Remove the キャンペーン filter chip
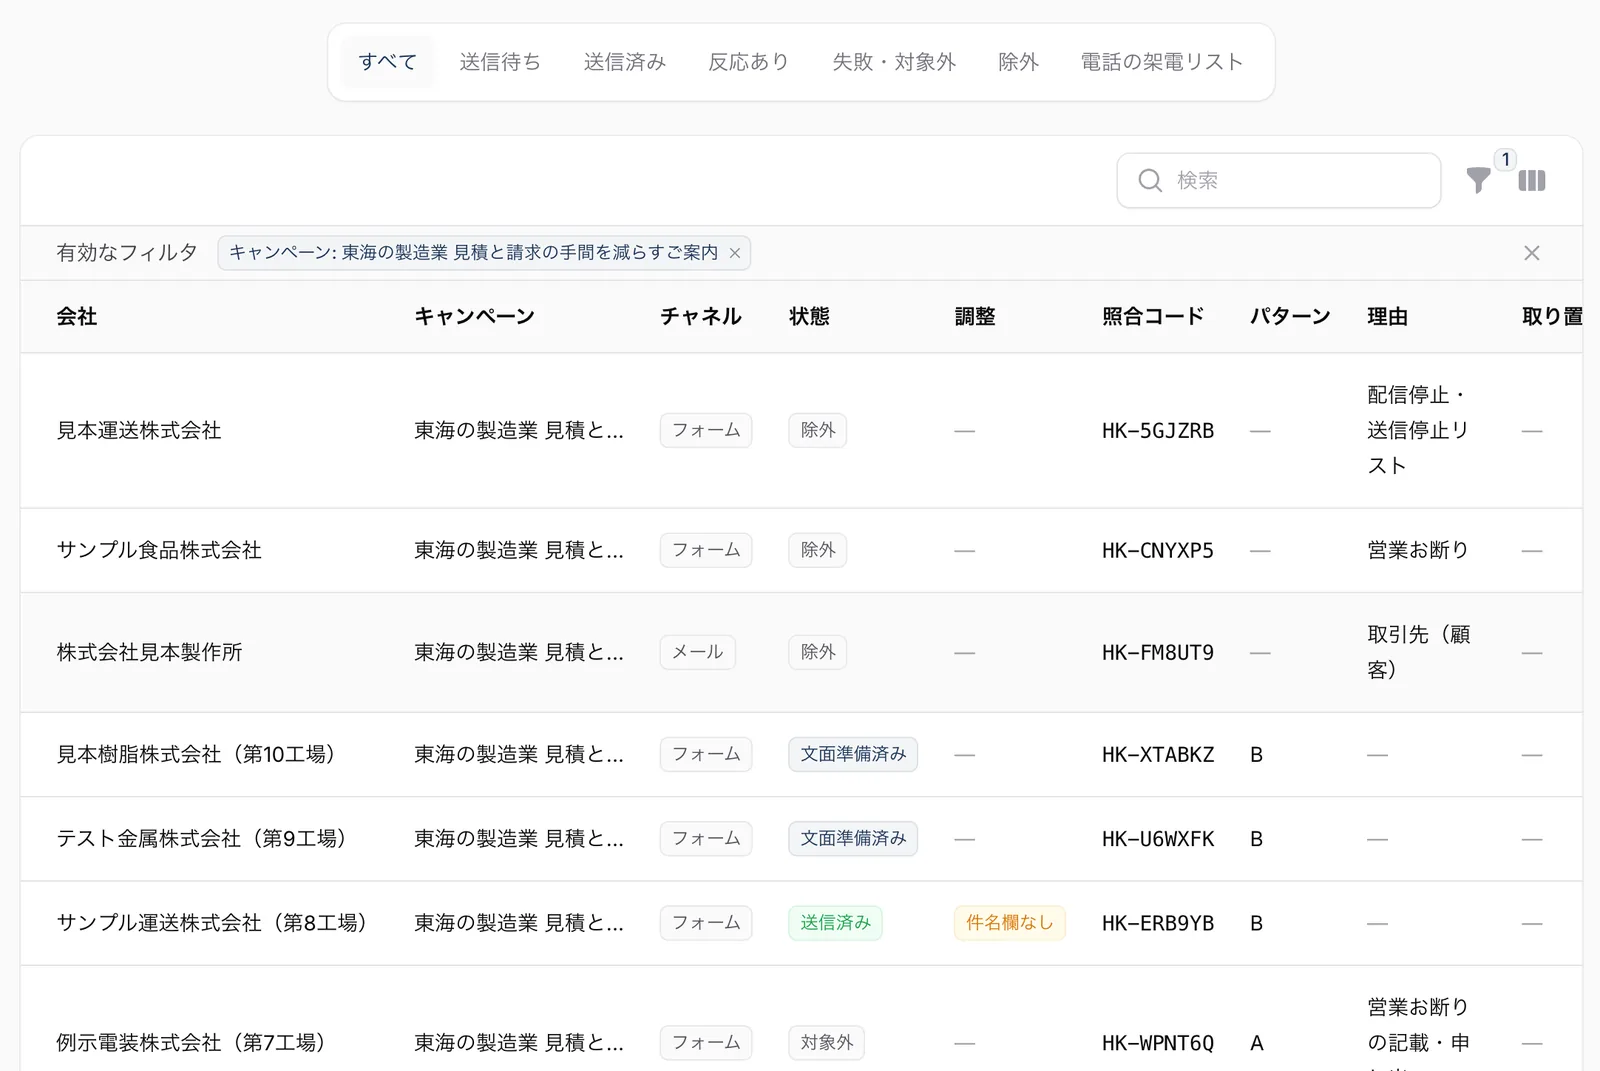The height and width of the screenshot is (1071, 1600). pyautogui.click(x=735, y=253)
